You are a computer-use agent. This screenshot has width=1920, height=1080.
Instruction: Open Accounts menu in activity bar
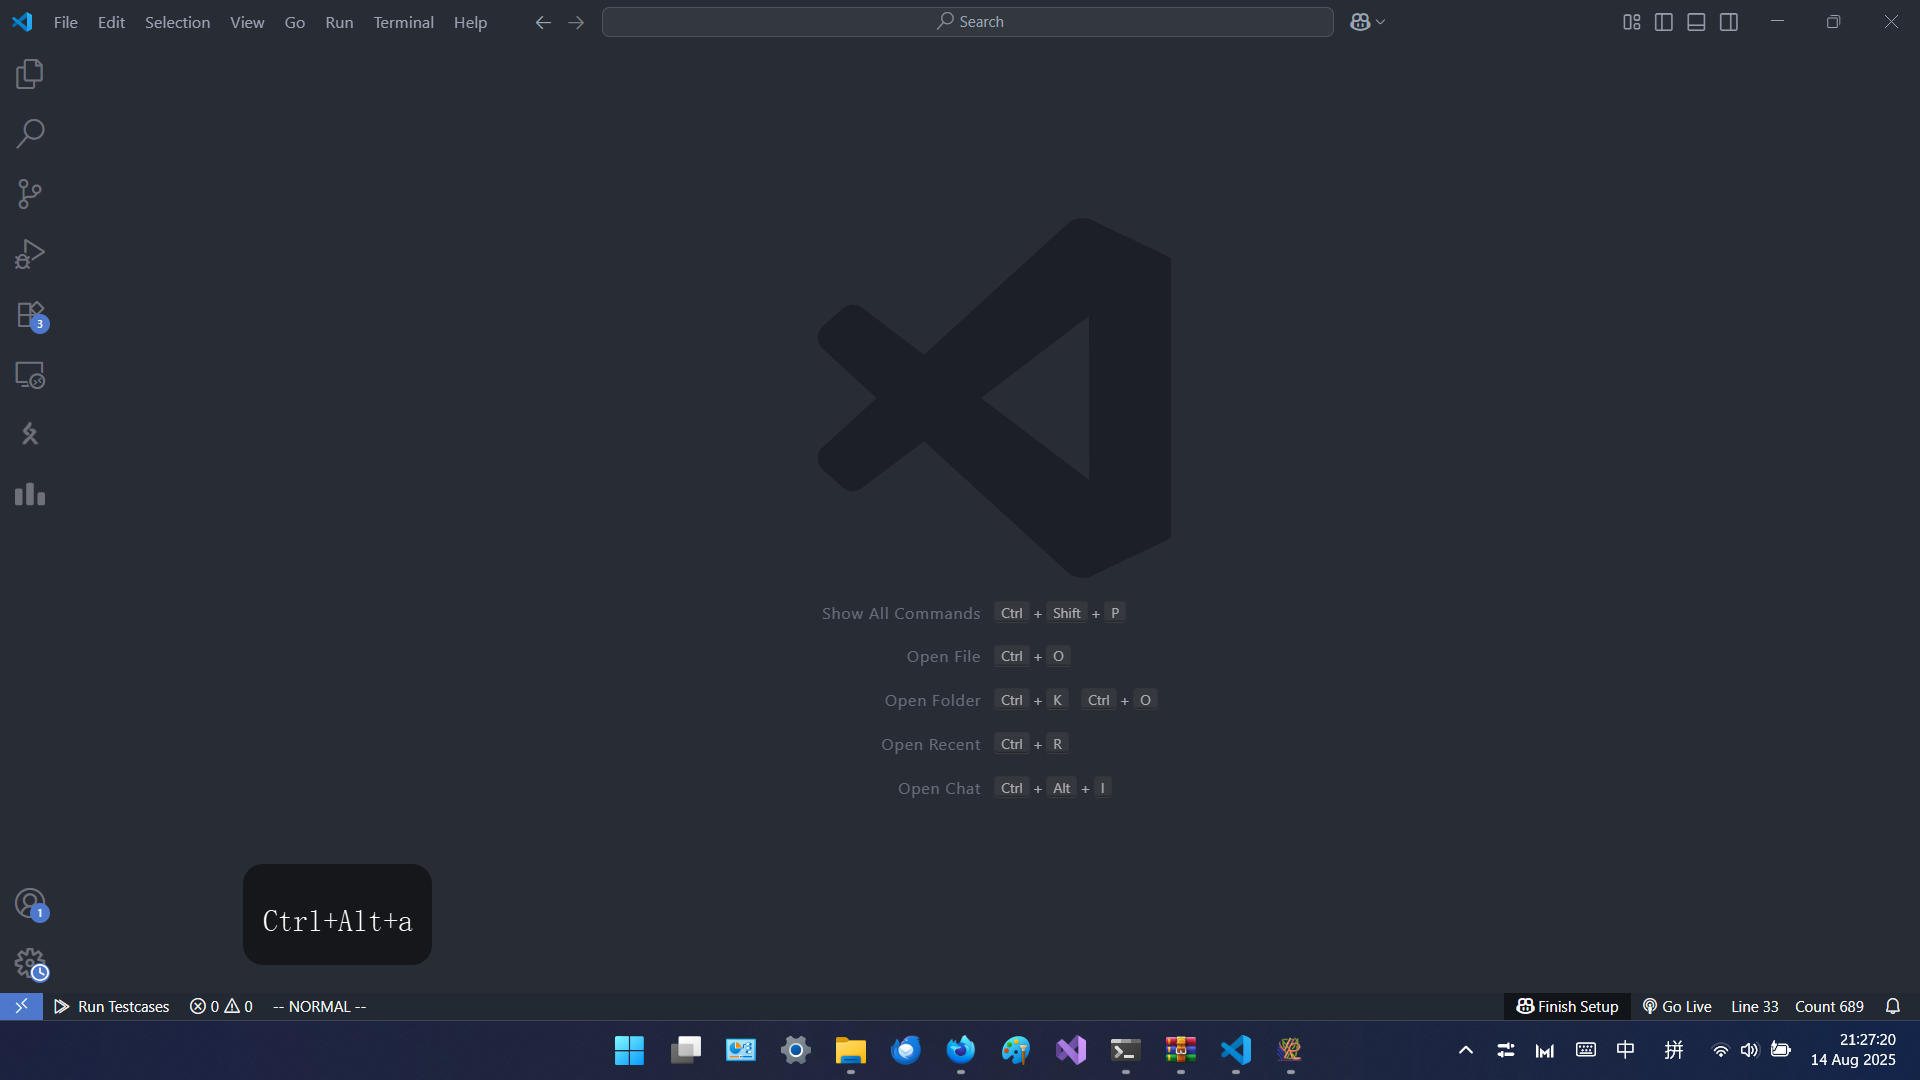pyautogui.click(x=30, y=904)
